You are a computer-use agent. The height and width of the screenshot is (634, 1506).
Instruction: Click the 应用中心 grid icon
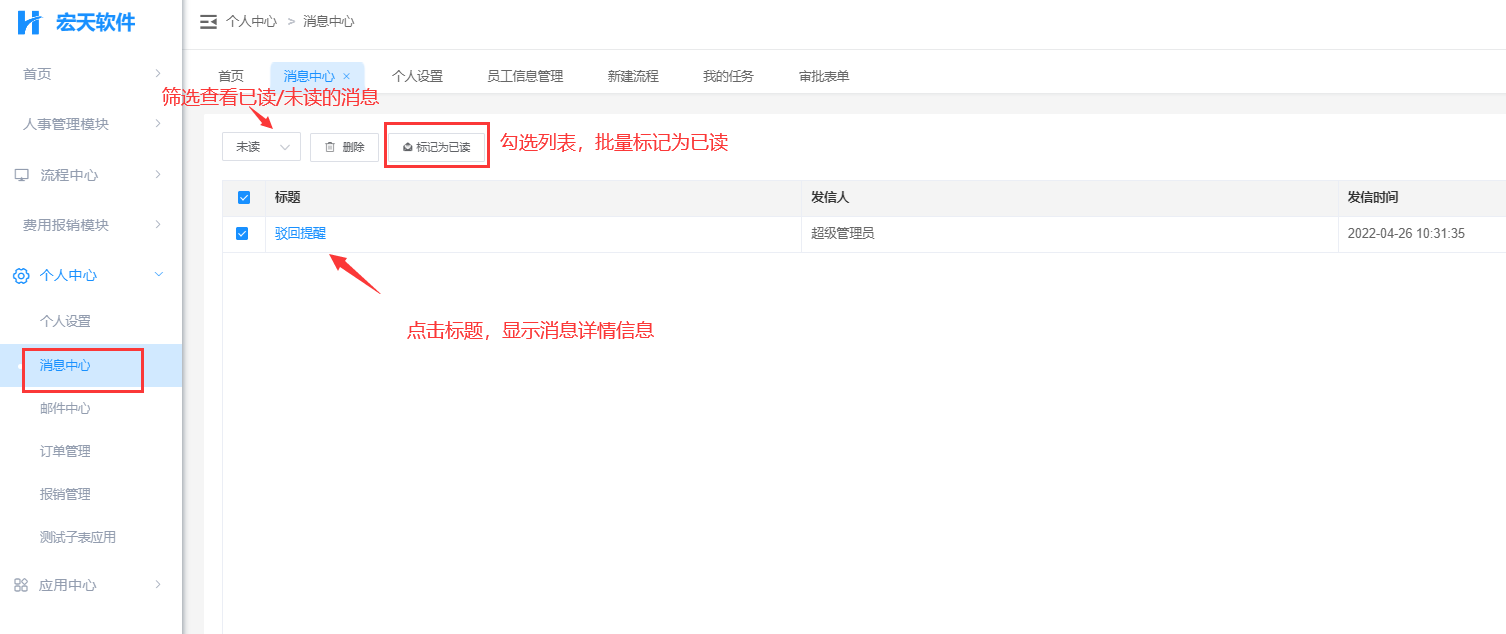[21, 585]
